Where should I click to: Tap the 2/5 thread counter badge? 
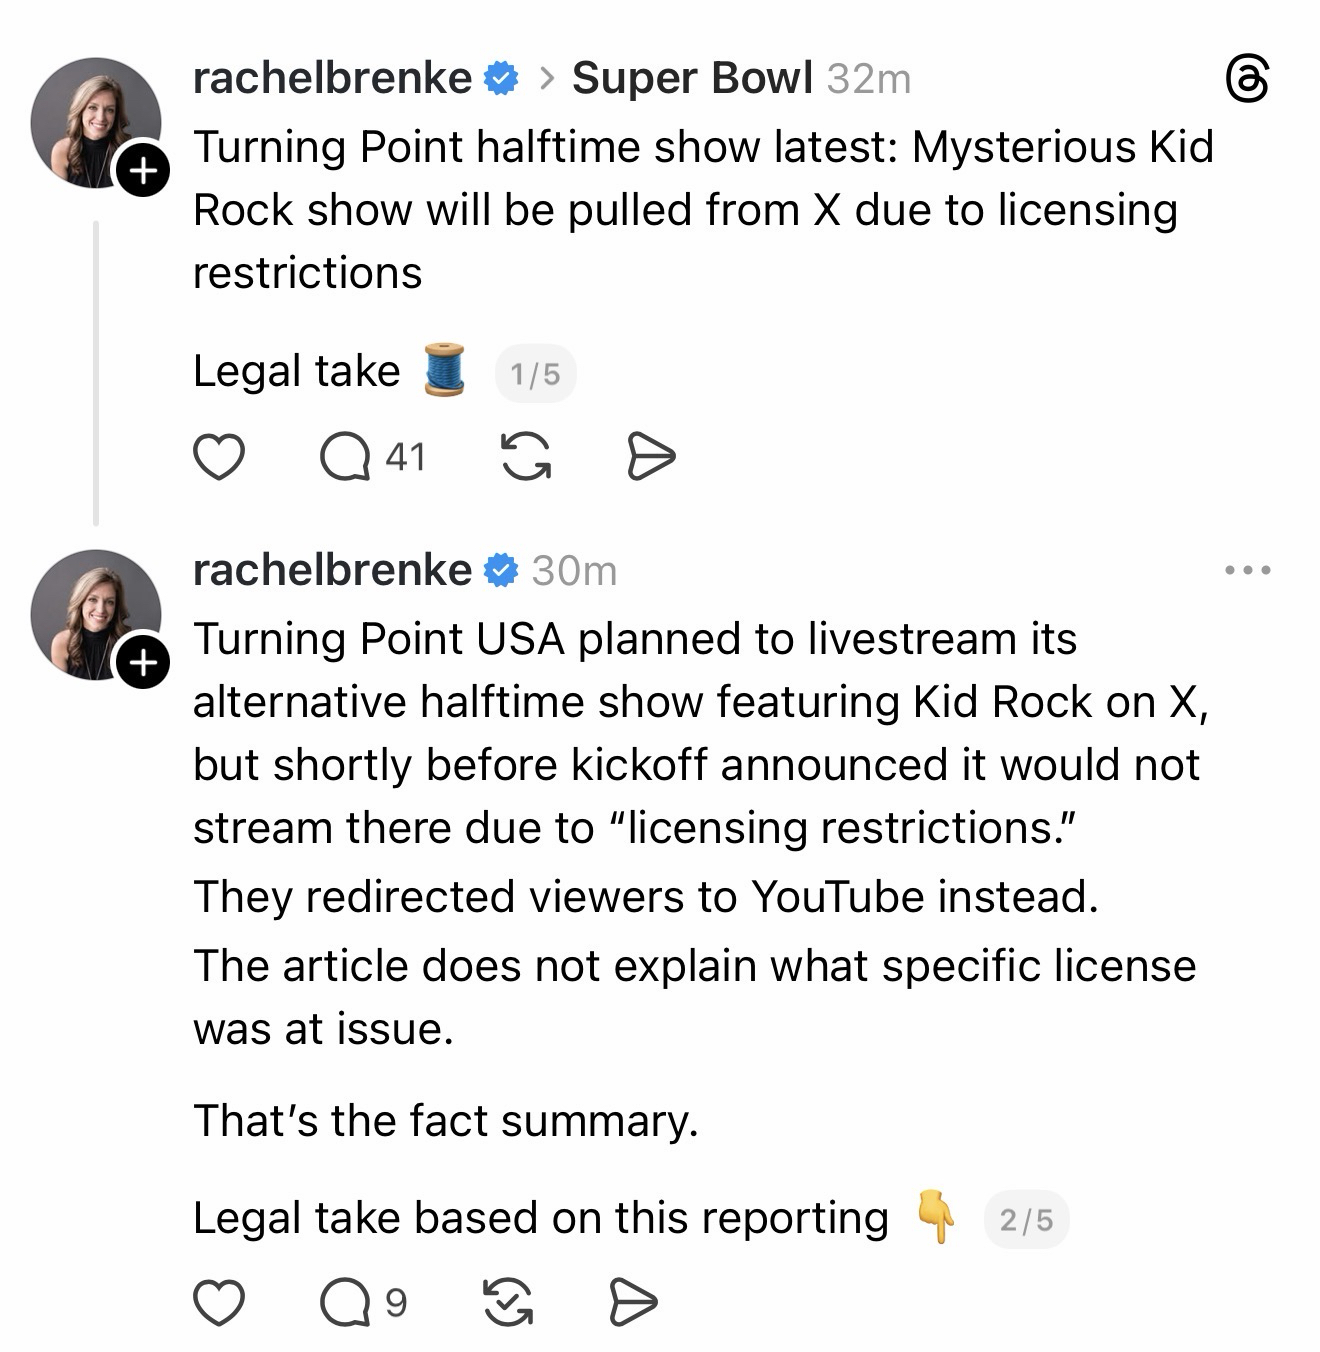(x=1026, y=1220)
